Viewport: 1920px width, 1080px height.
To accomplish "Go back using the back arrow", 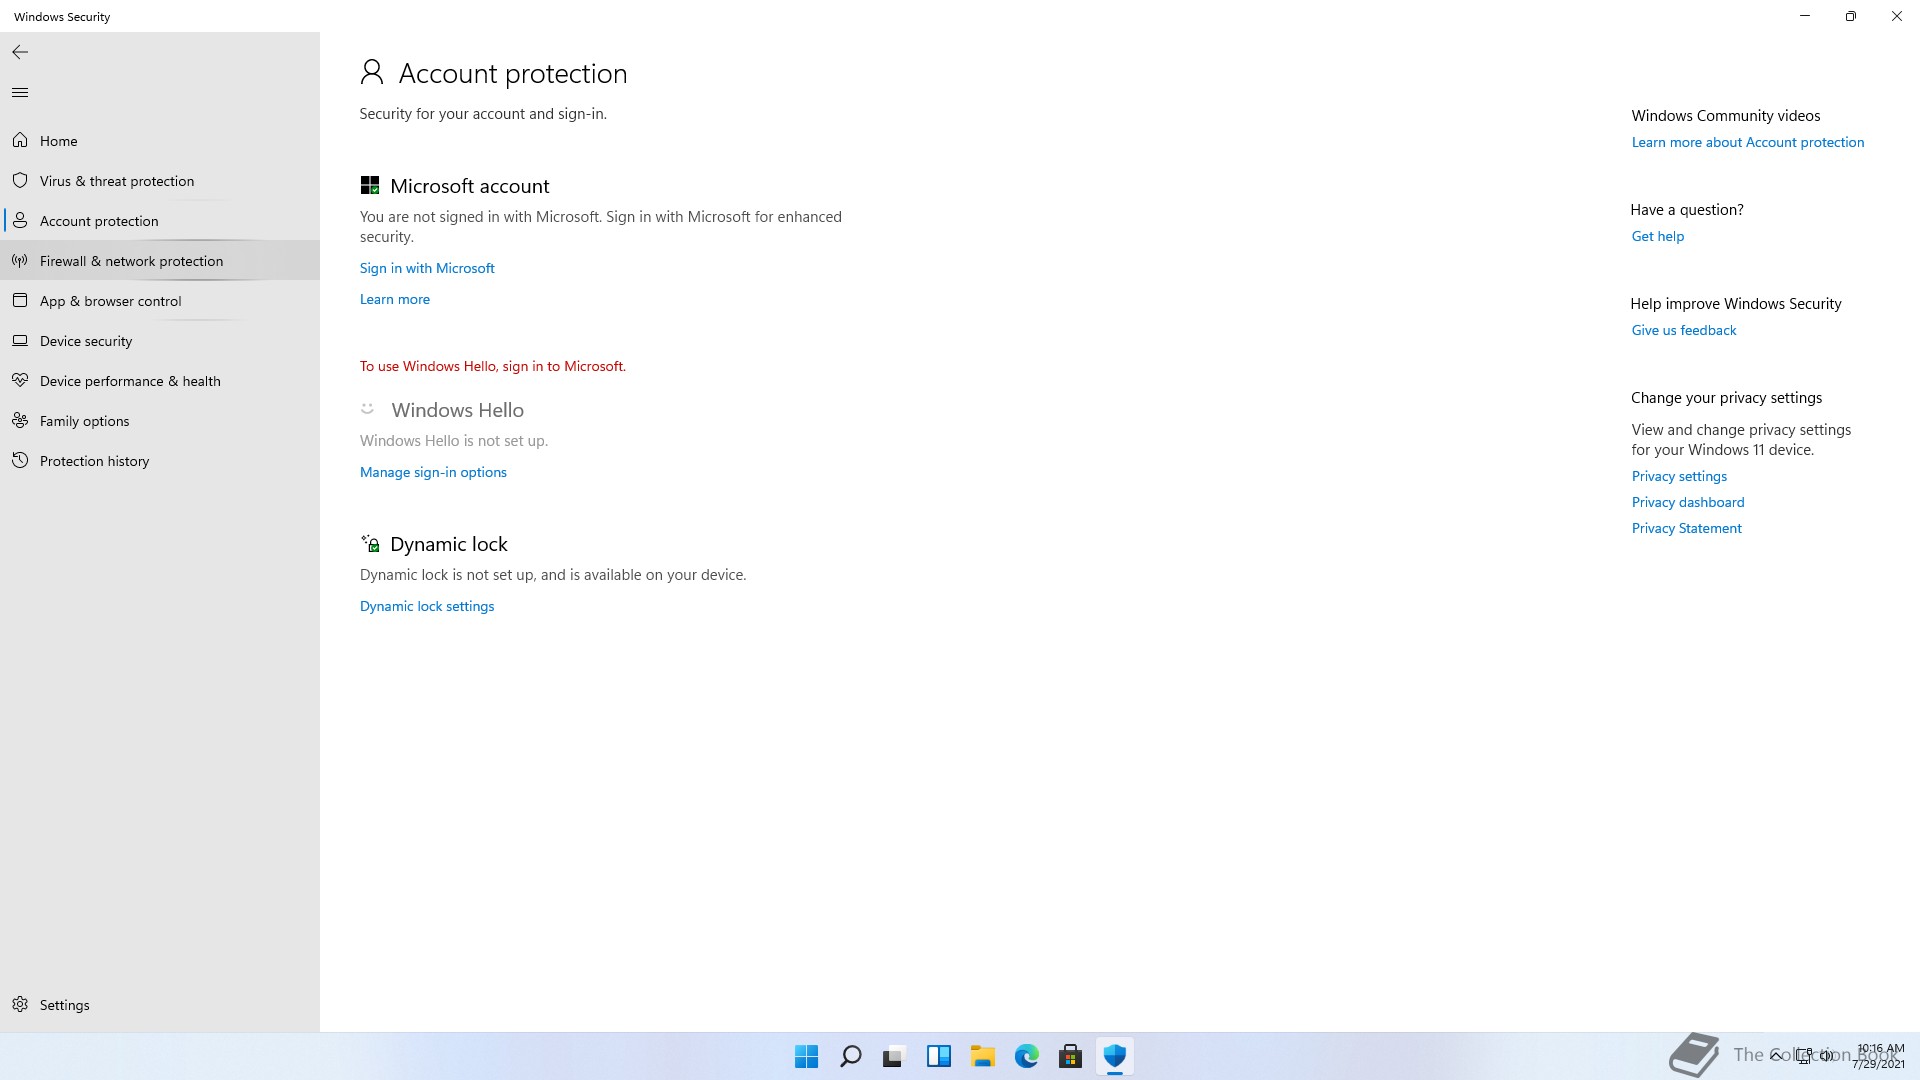I will (20, 52).
